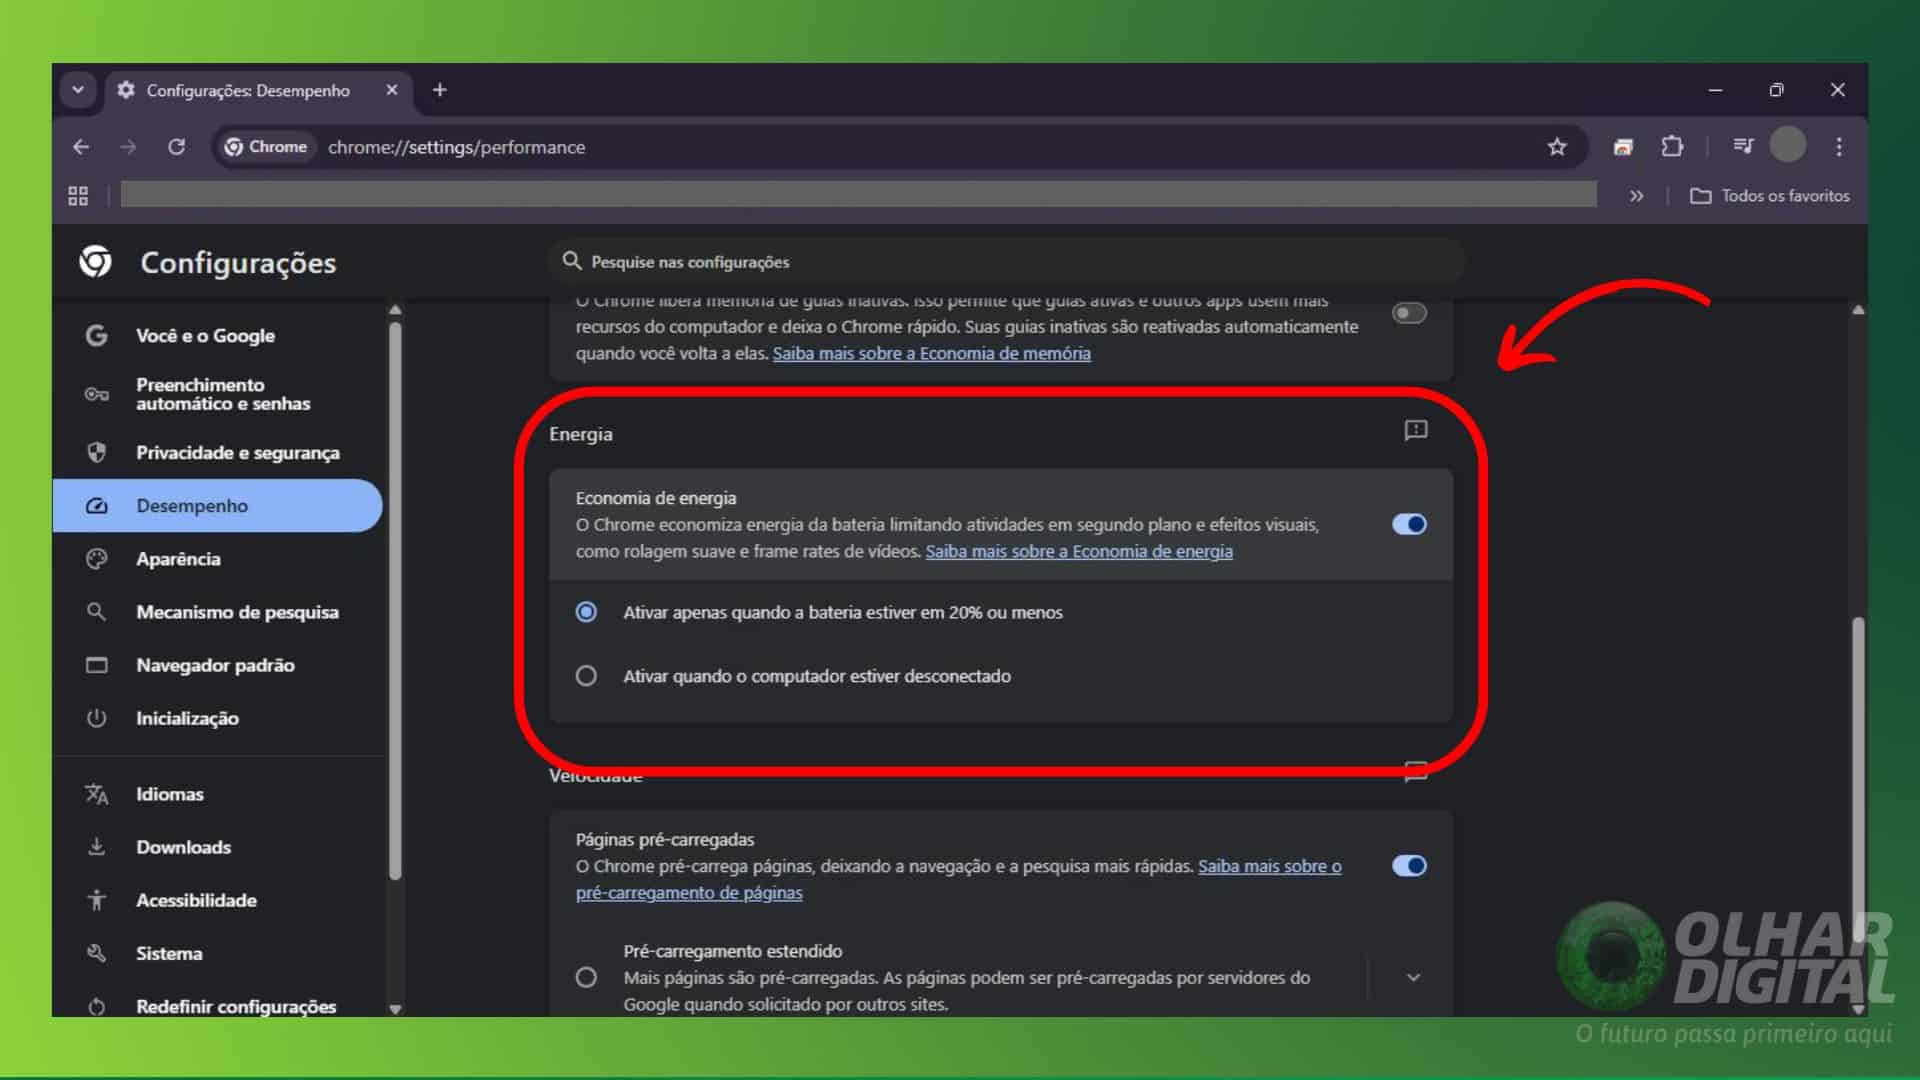Open the media controls icon in toolbar
This screenshot has width=1920, height=1080.
[1743, 147]
